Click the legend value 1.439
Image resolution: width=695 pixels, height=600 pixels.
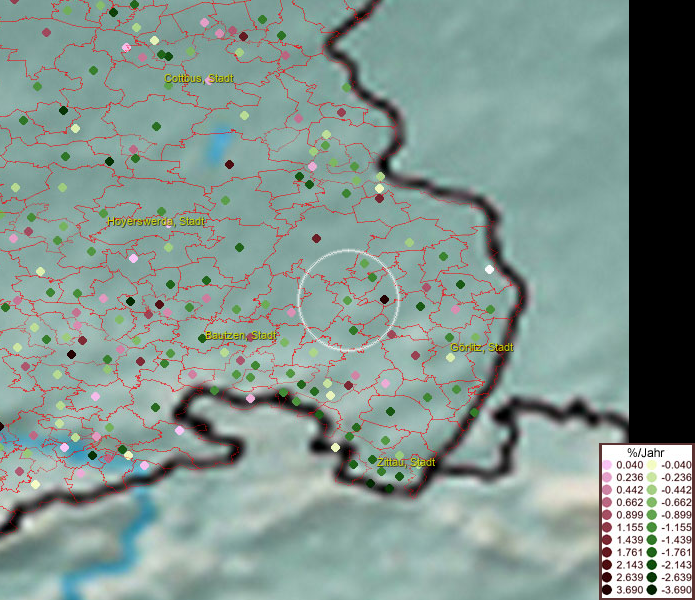[629, 540]
